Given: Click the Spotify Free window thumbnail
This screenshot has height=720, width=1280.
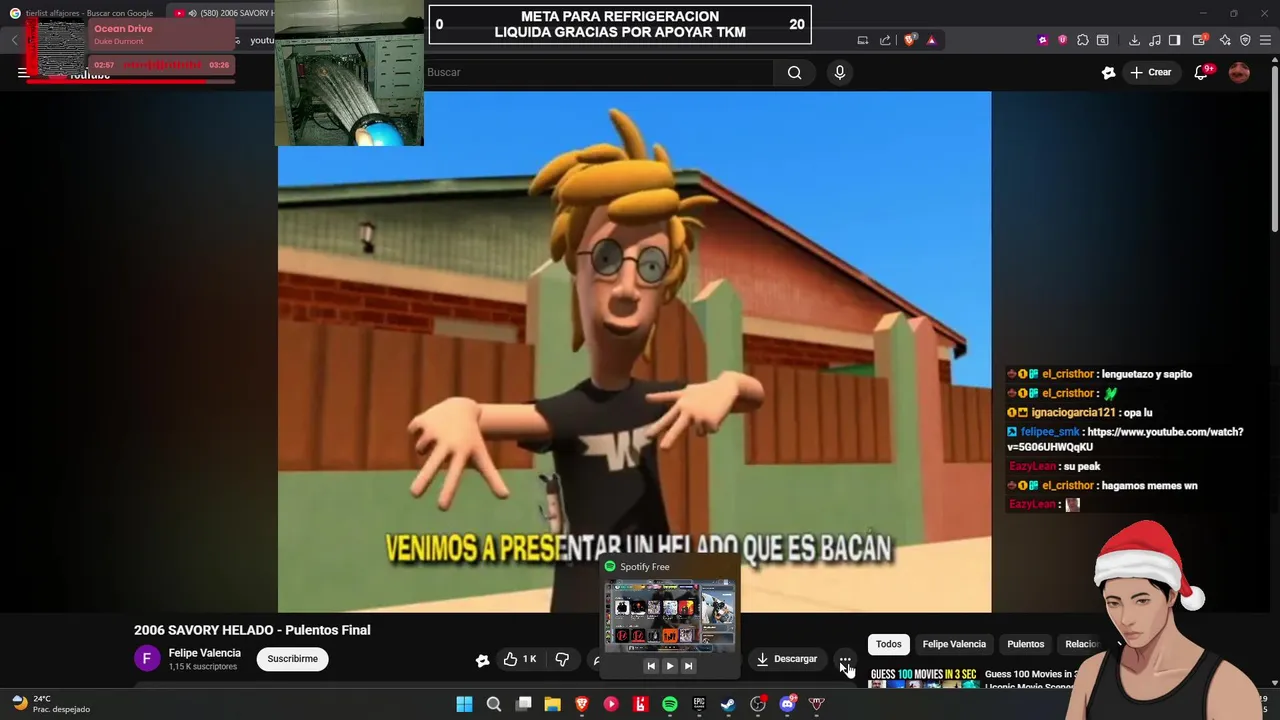Looking at the screenshot, I should point(669,615).
